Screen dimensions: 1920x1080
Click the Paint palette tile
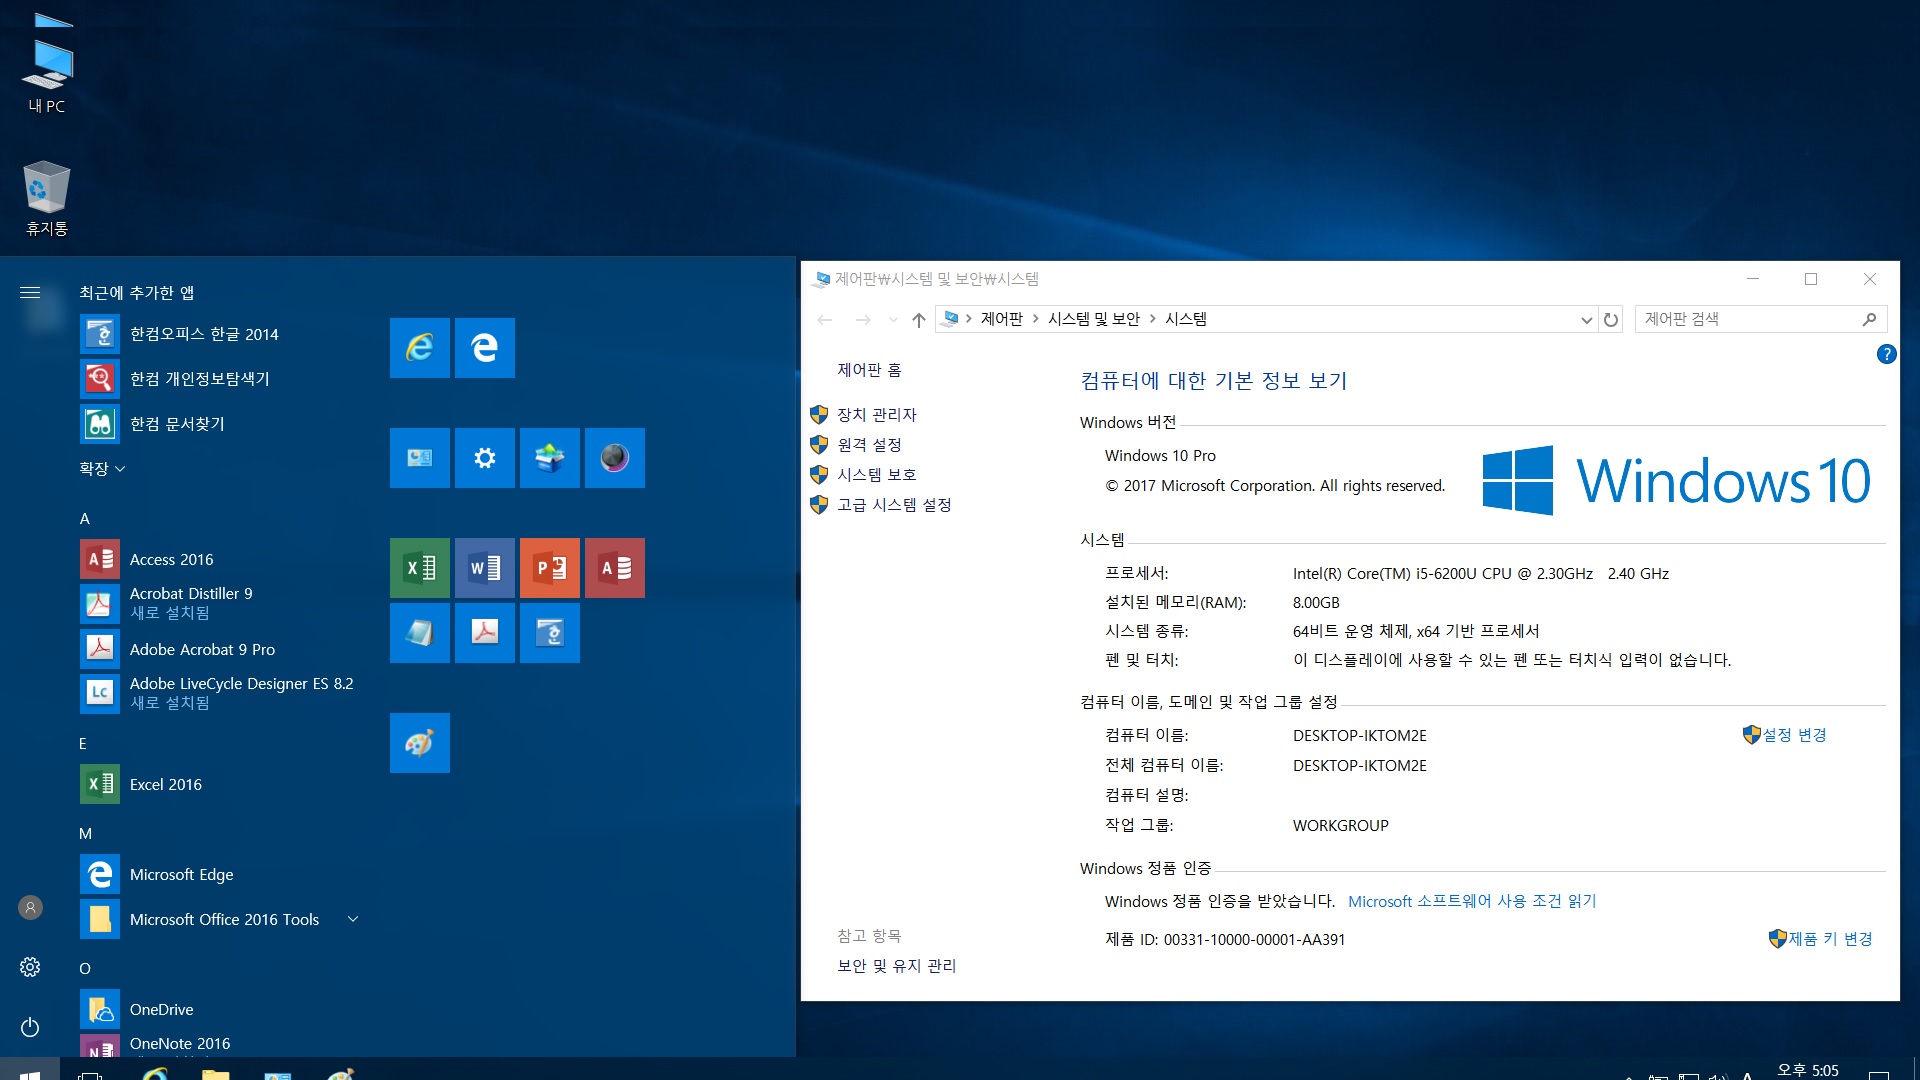point(420,743)
